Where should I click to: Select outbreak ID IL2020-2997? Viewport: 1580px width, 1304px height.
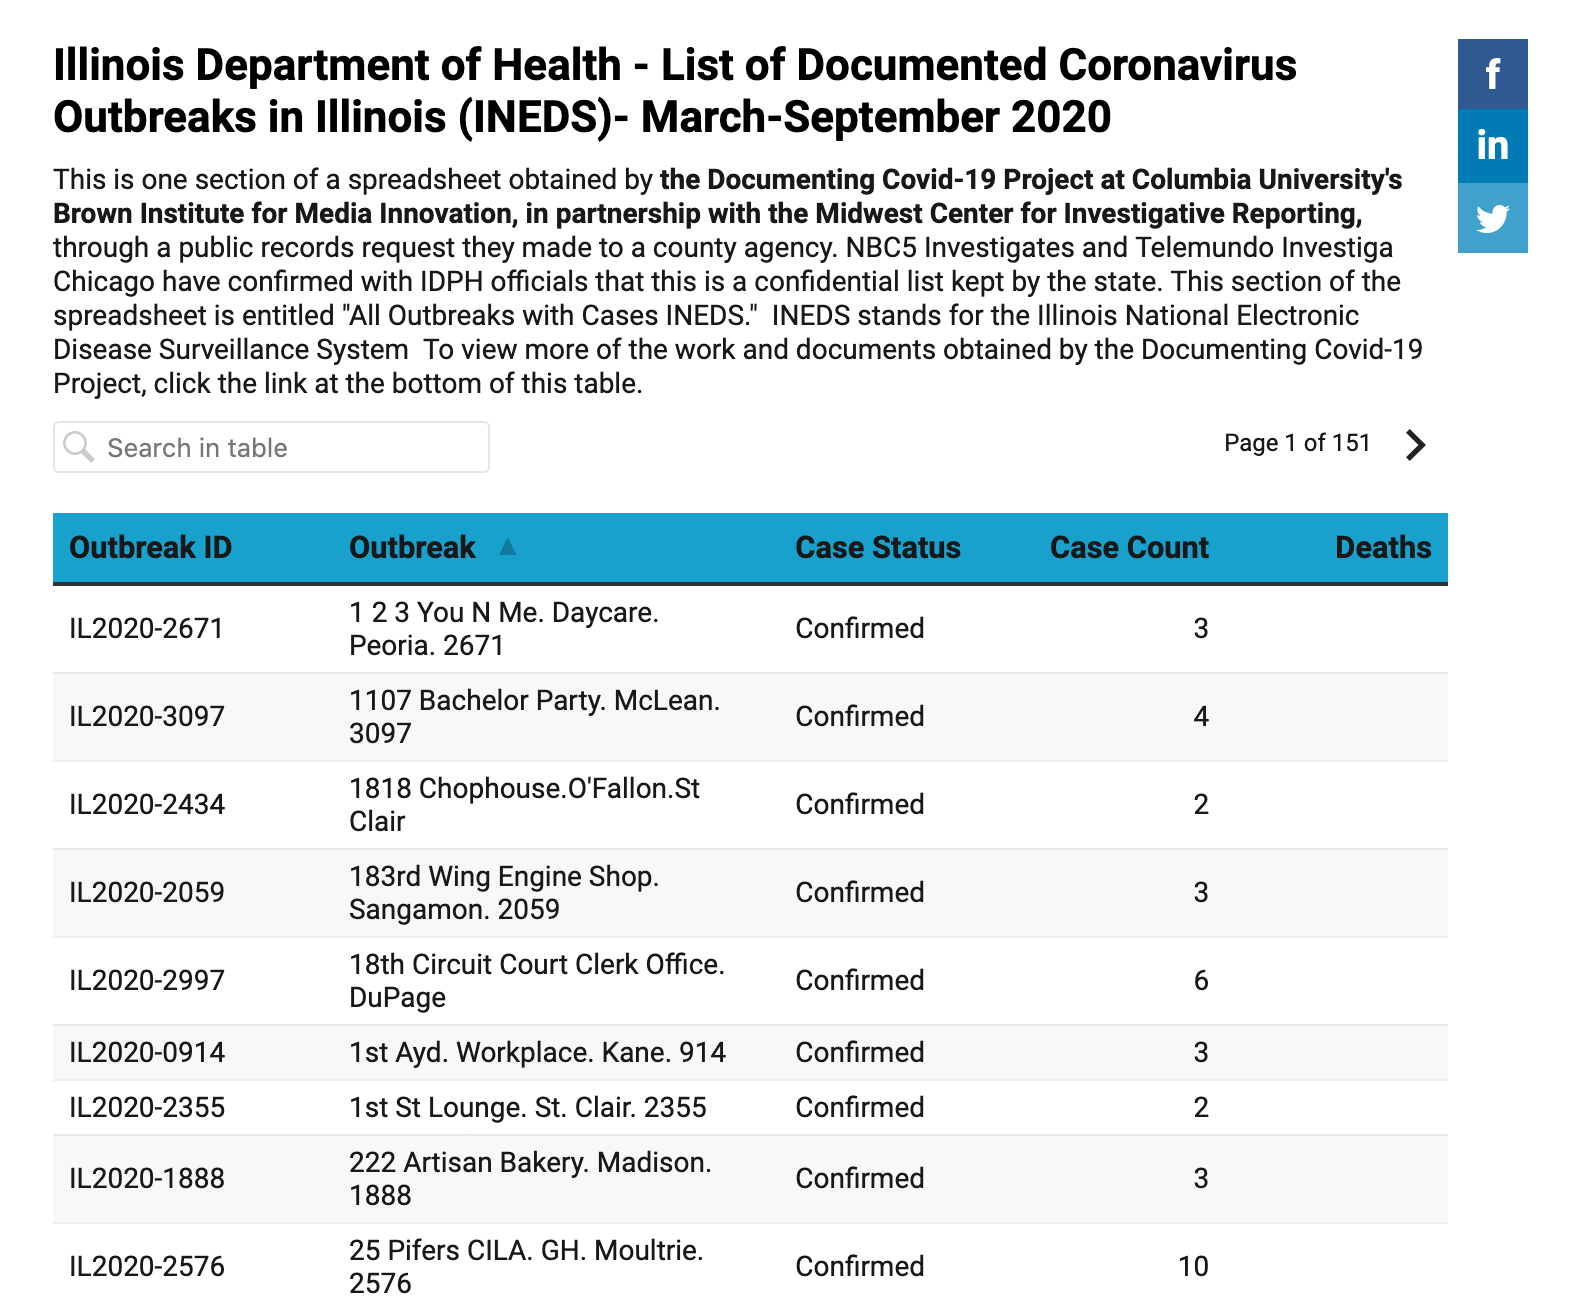coord(146,980)
